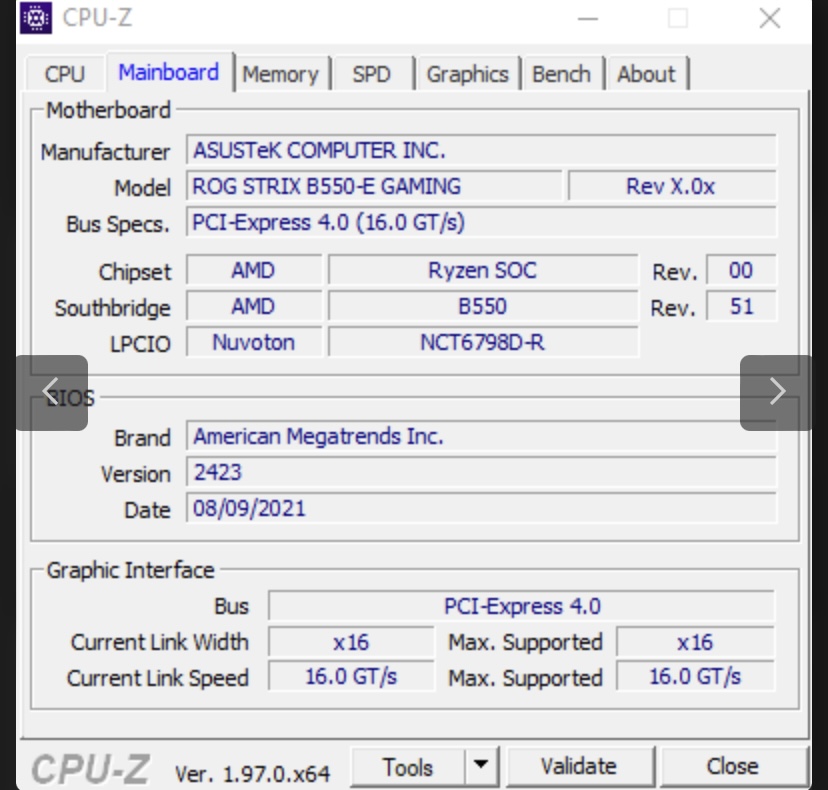828x790 pixels.
Task: Click the Validate button
Action: 579,766
